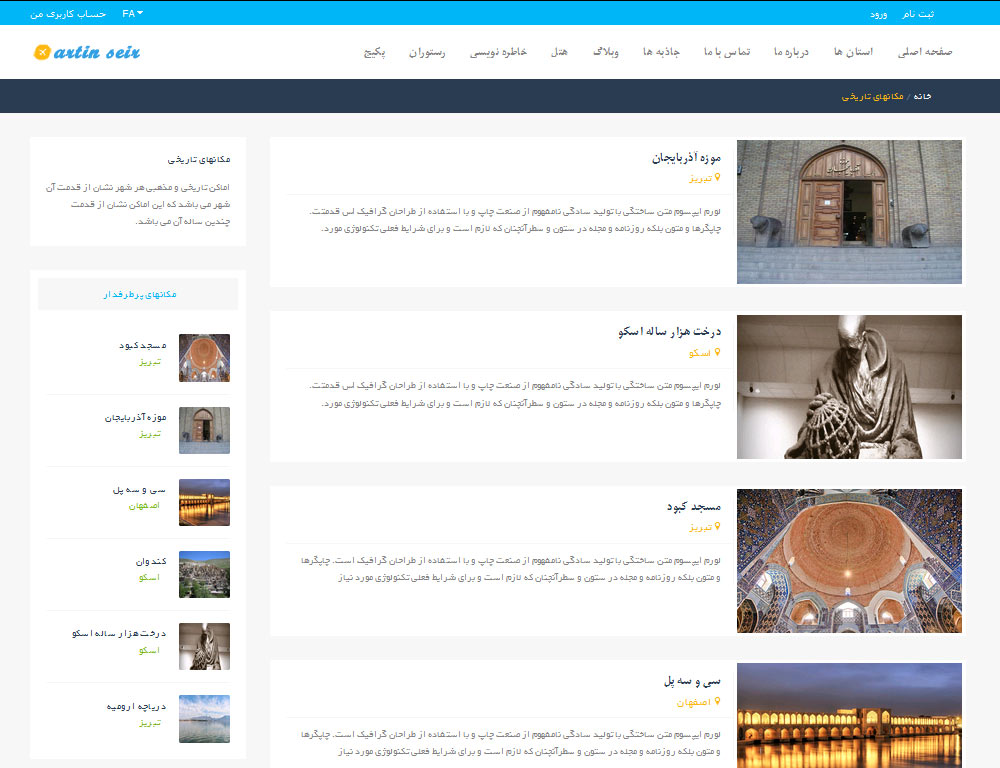The image size is (1000, 768).
Task: Click تبریز under sidebar مسجد کبود
Action: [150, 362]
